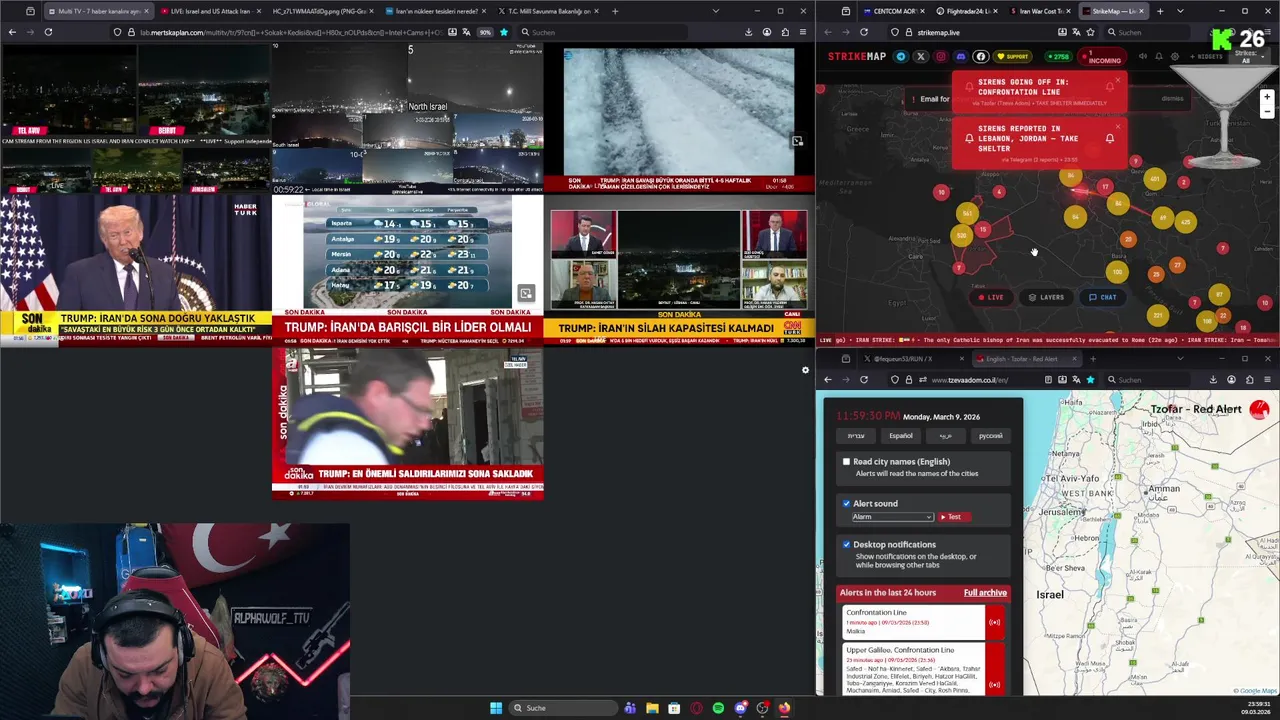The height and width of the screenshot is (720, 1280).
Task: Enable Read city names (English) checkbox
Action: 846,462
